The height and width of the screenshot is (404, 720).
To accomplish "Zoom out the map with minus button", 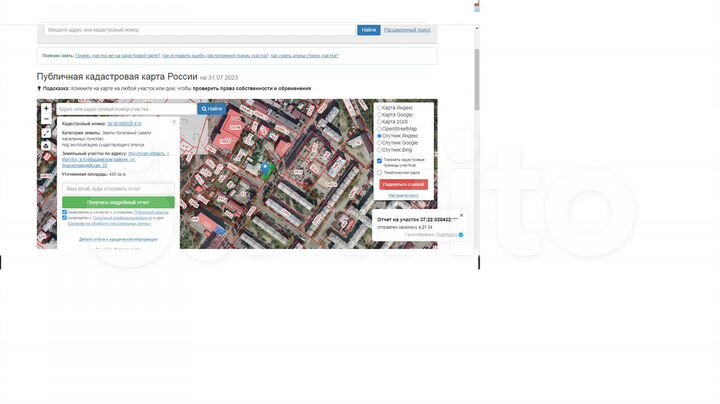I will click(46, 119).
